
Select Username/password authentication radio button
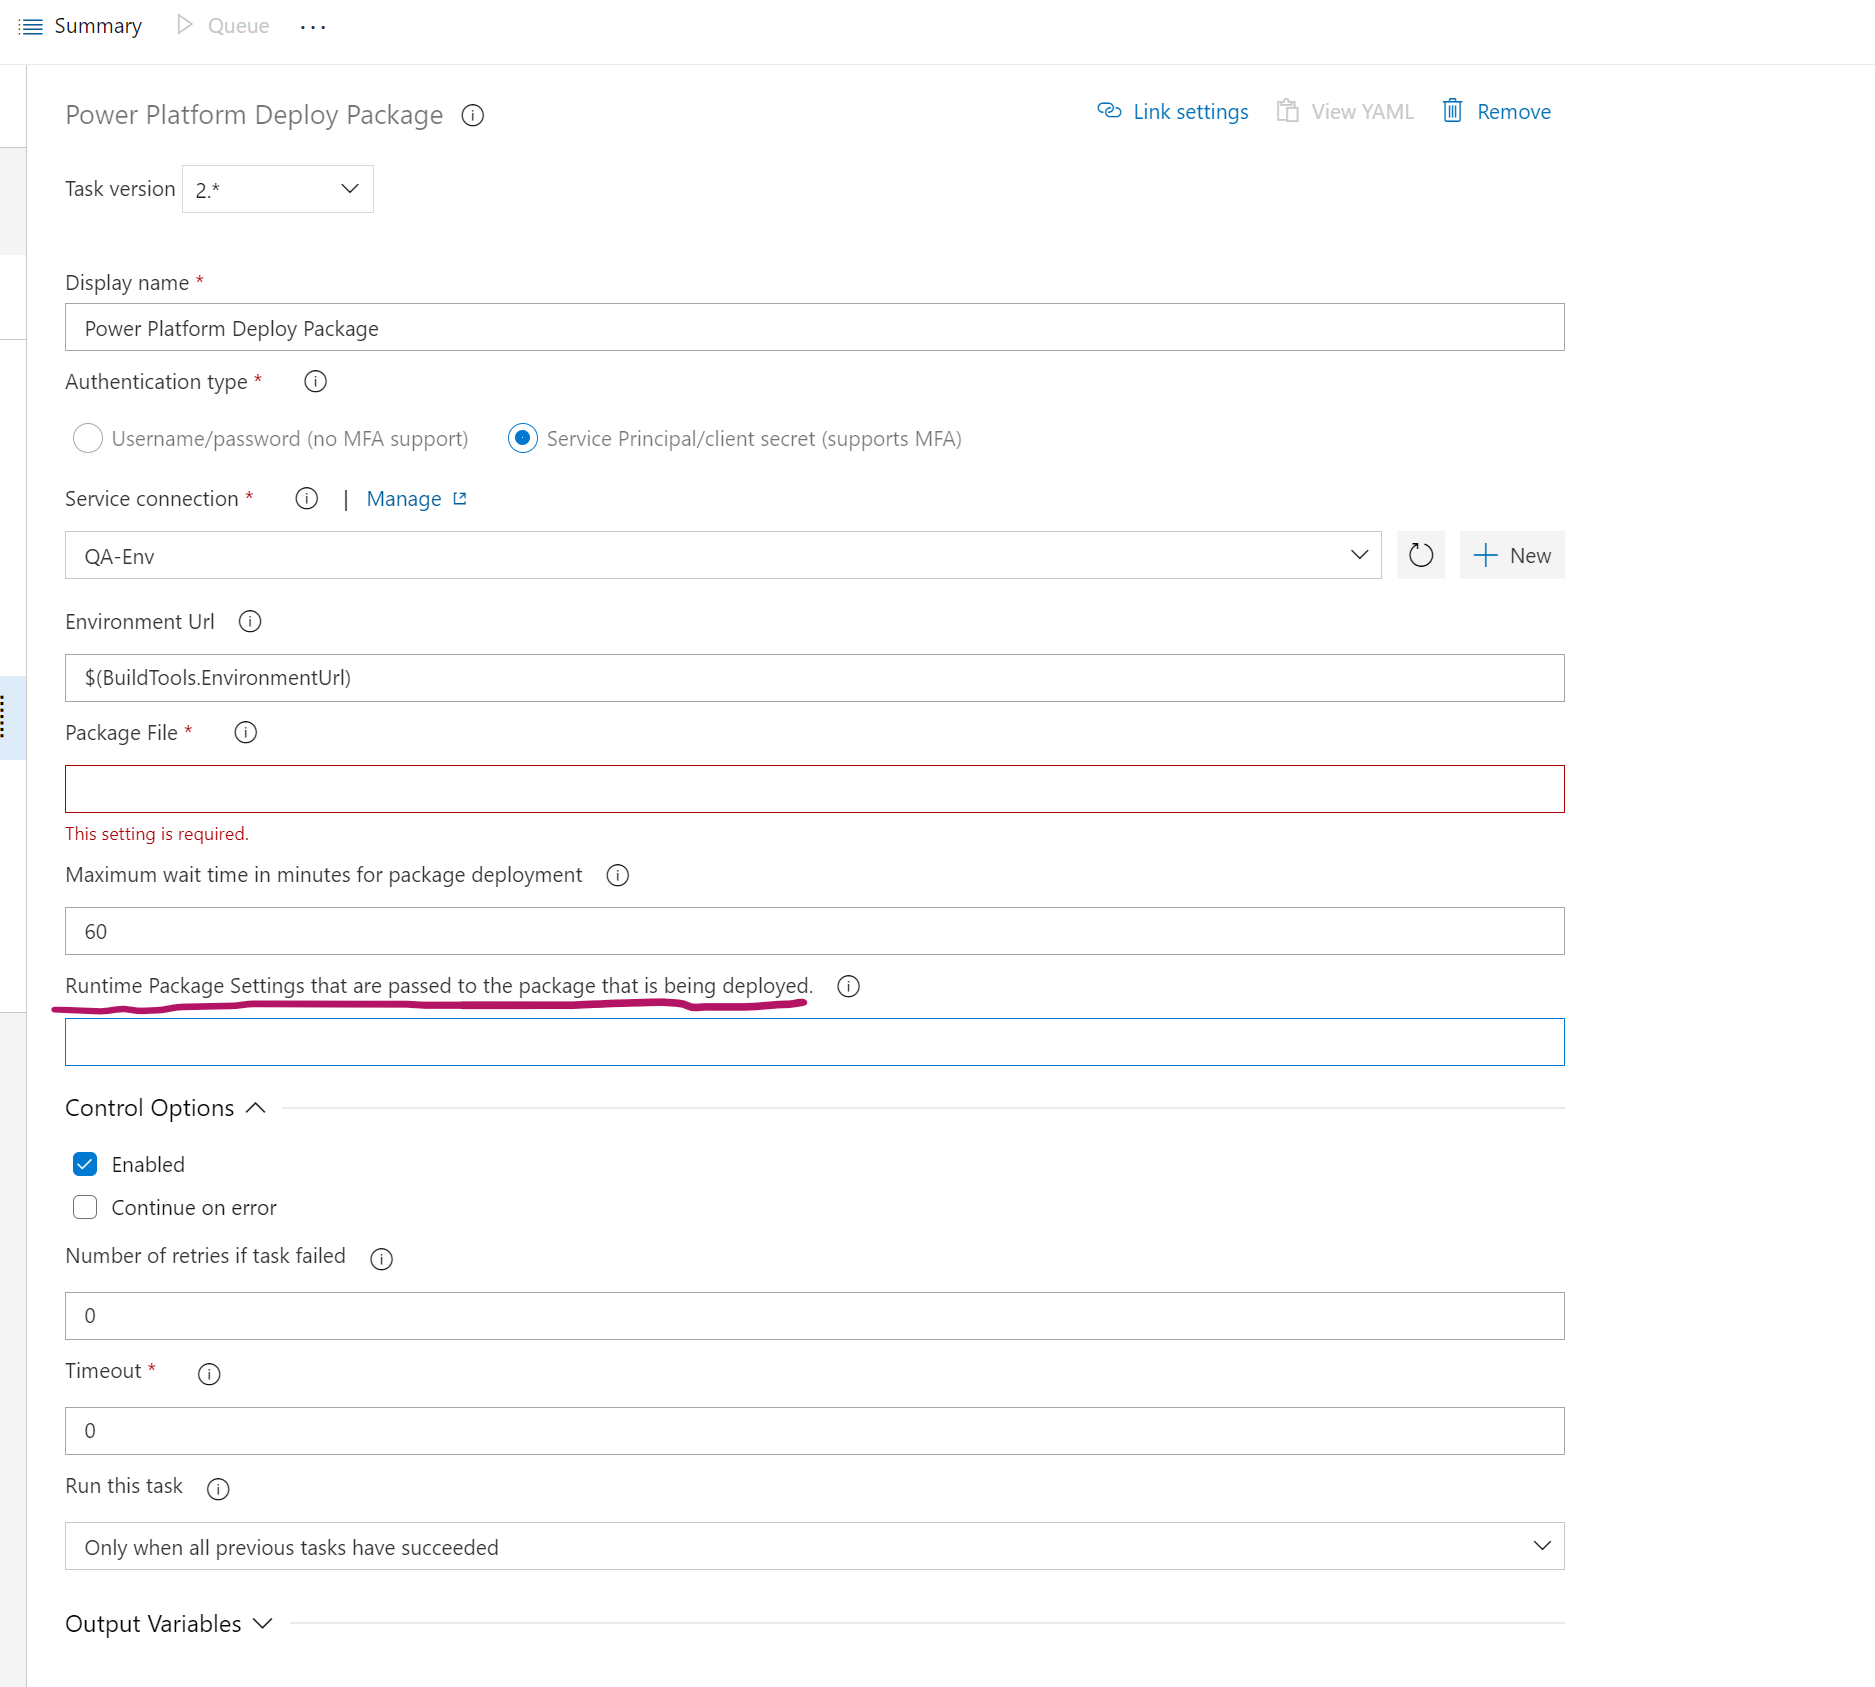click(87, 438)
